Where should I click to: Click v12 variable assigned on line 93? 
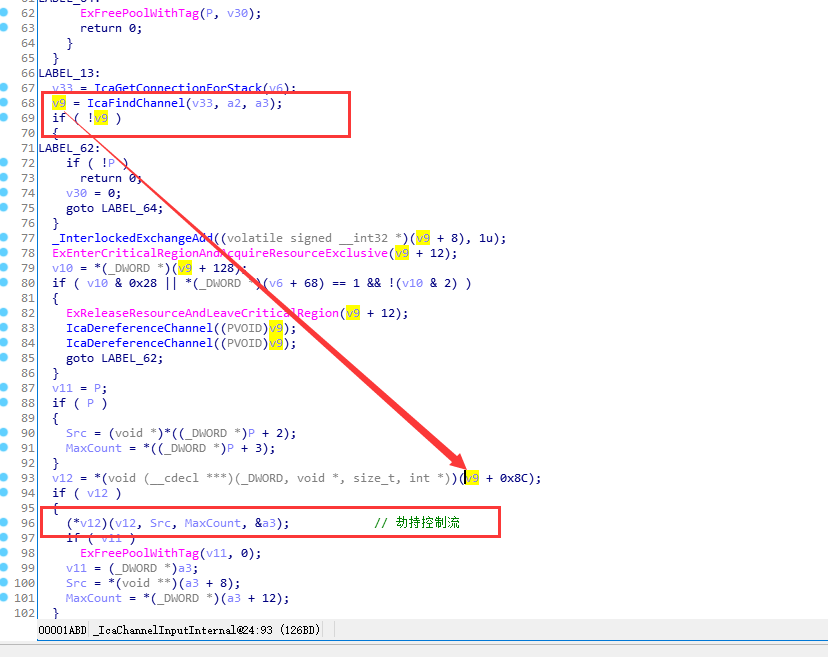pyautogui.click(x=62, y=478)
